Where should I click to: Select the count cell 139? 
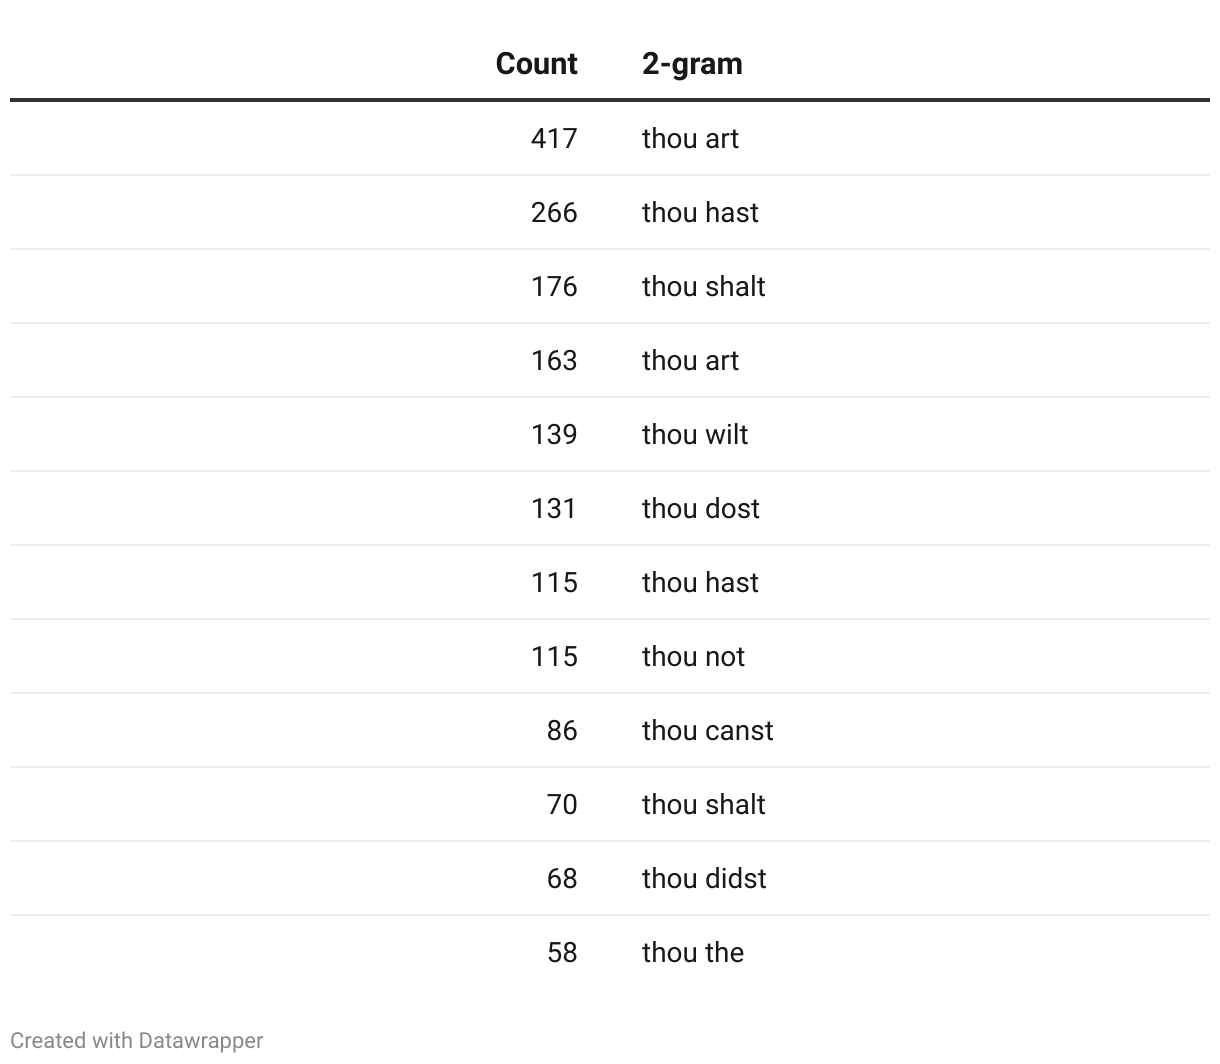coord(554,434)
